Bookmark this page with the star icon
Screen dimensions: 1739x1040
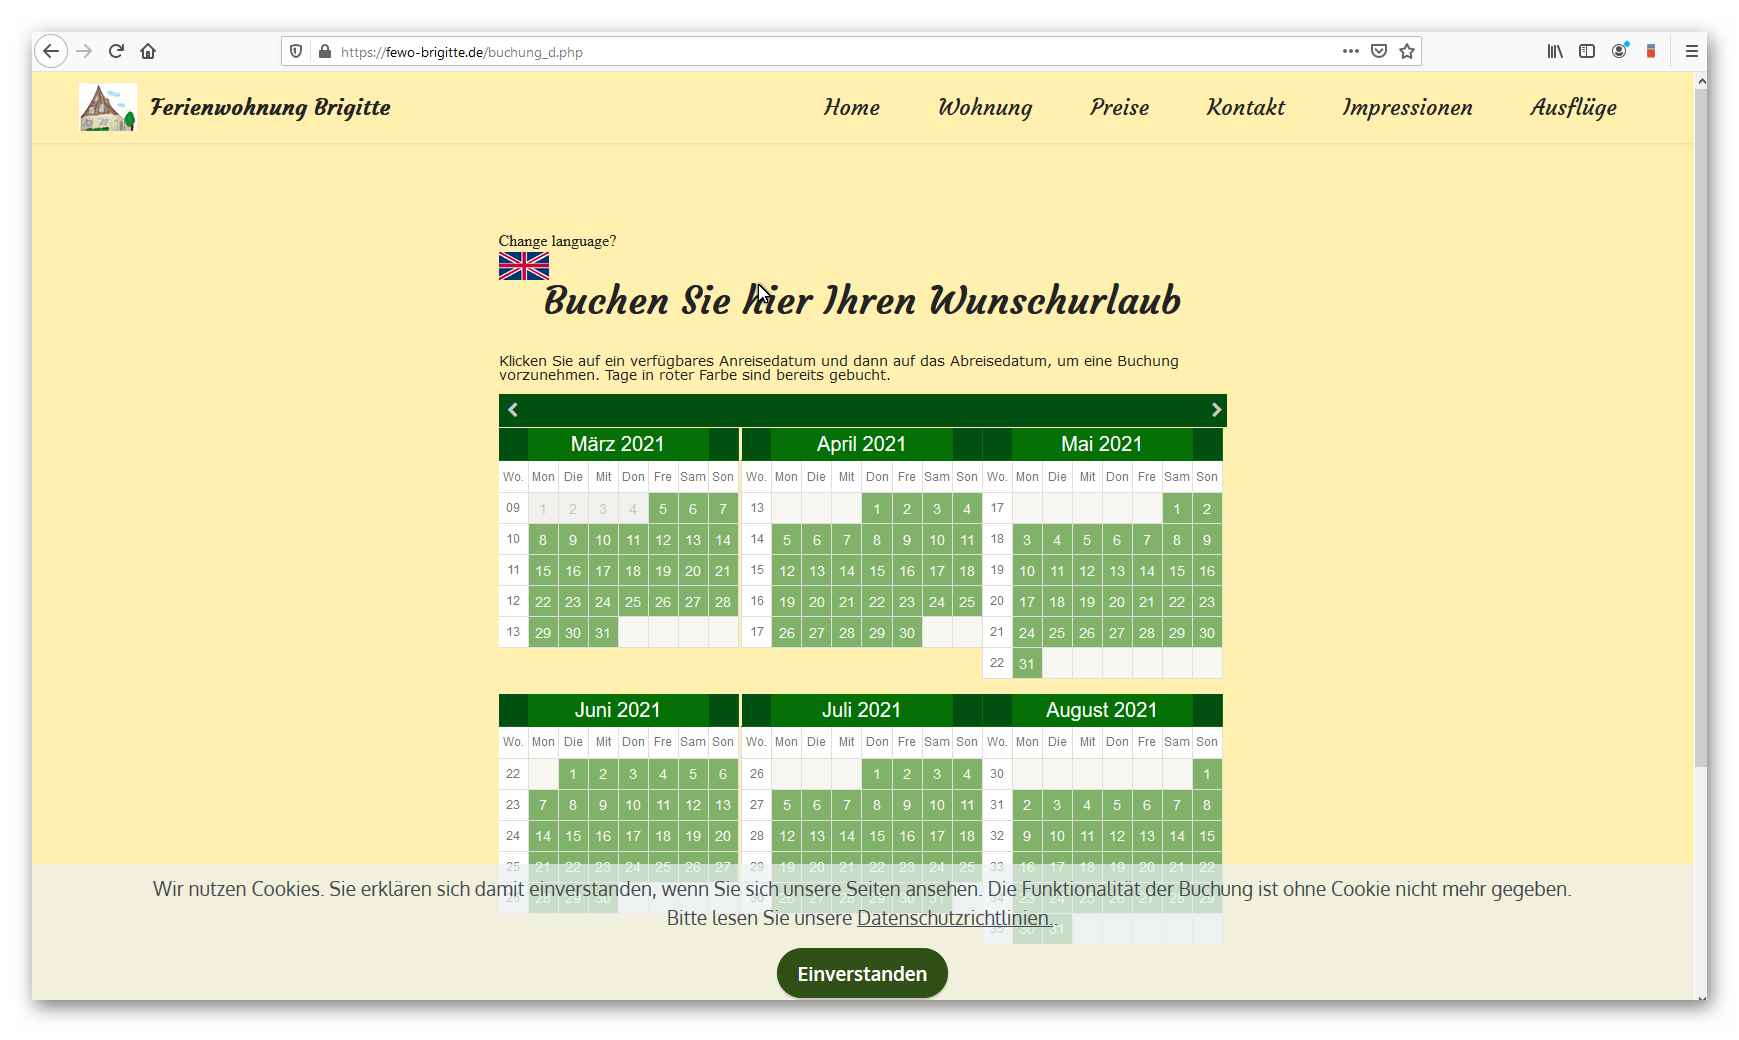pyautogui.click(x=1407, y=51)
